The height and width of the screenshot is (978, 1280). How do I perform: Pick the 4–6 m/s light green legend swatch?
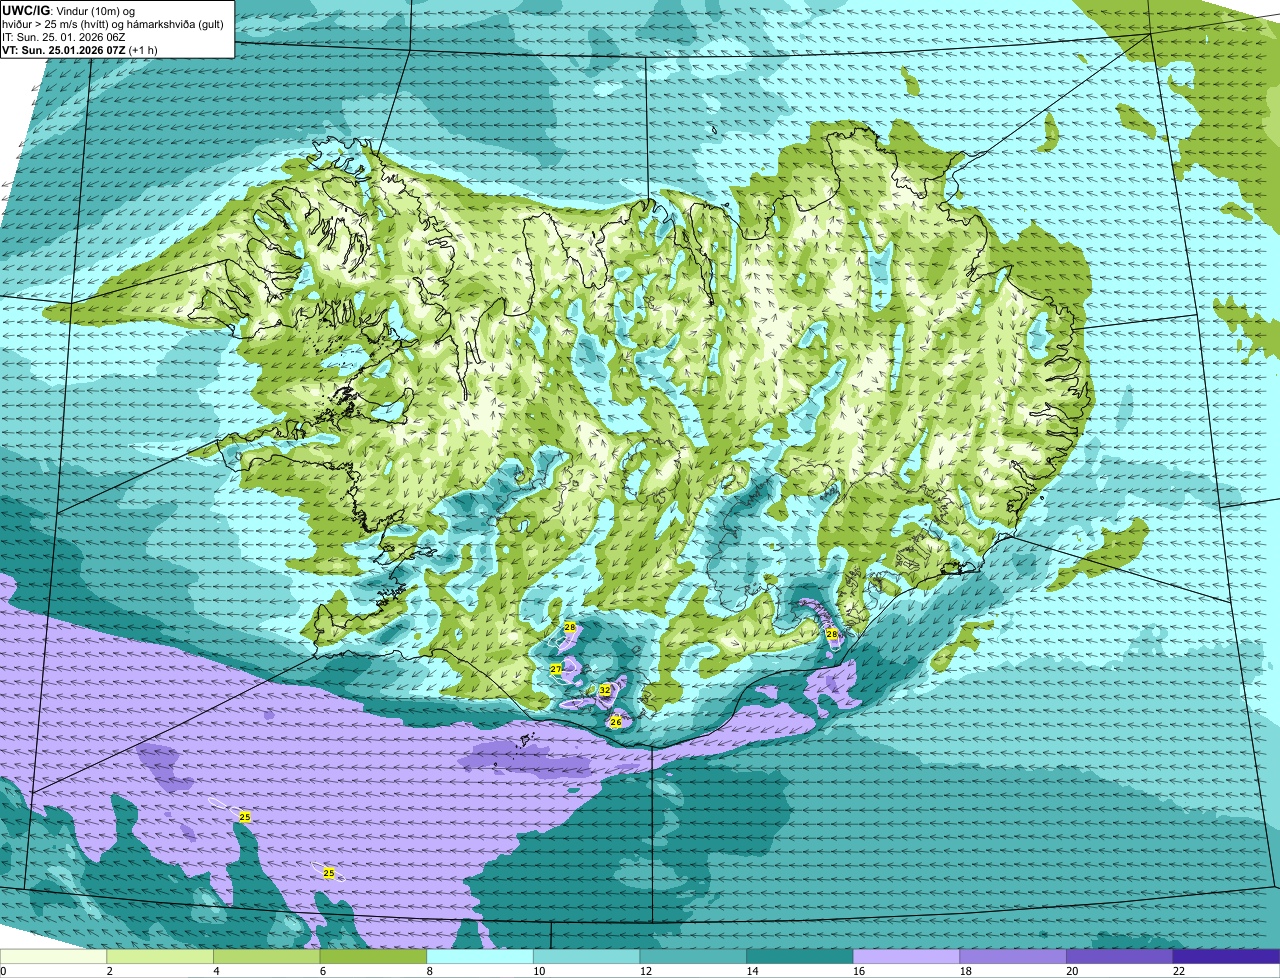tap(267, 957)
